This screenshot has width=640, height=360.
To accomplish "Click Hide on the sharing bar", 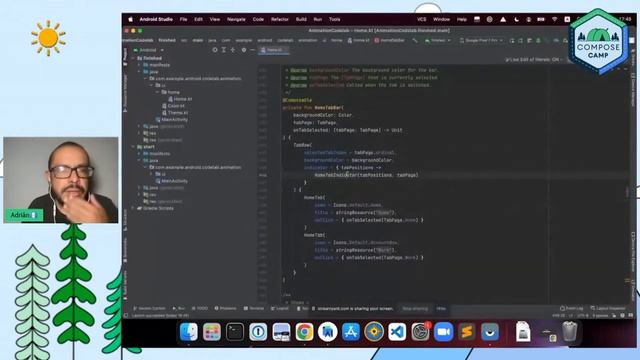I will tap(441, 309).
